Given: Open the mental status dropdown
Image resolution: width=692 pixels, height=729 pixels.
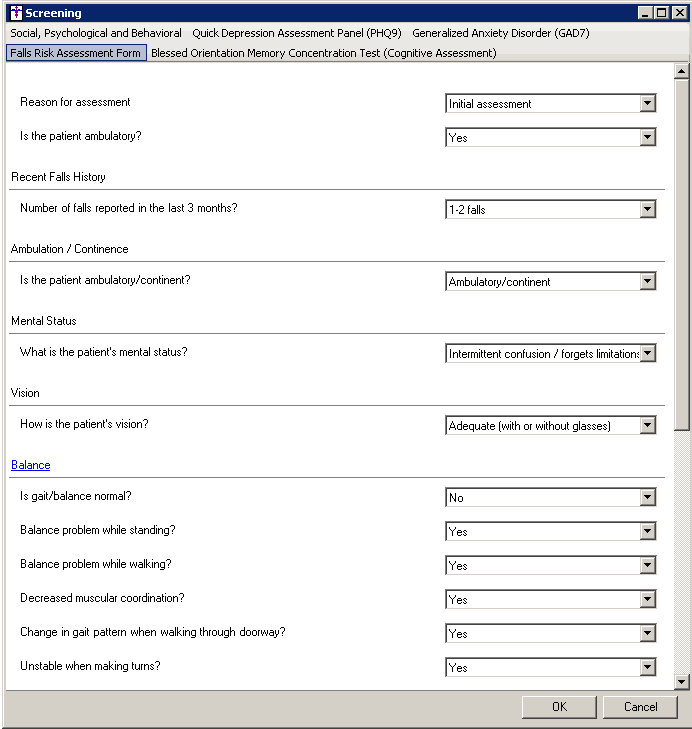Looking at the screenshot, I should (648, 353).
